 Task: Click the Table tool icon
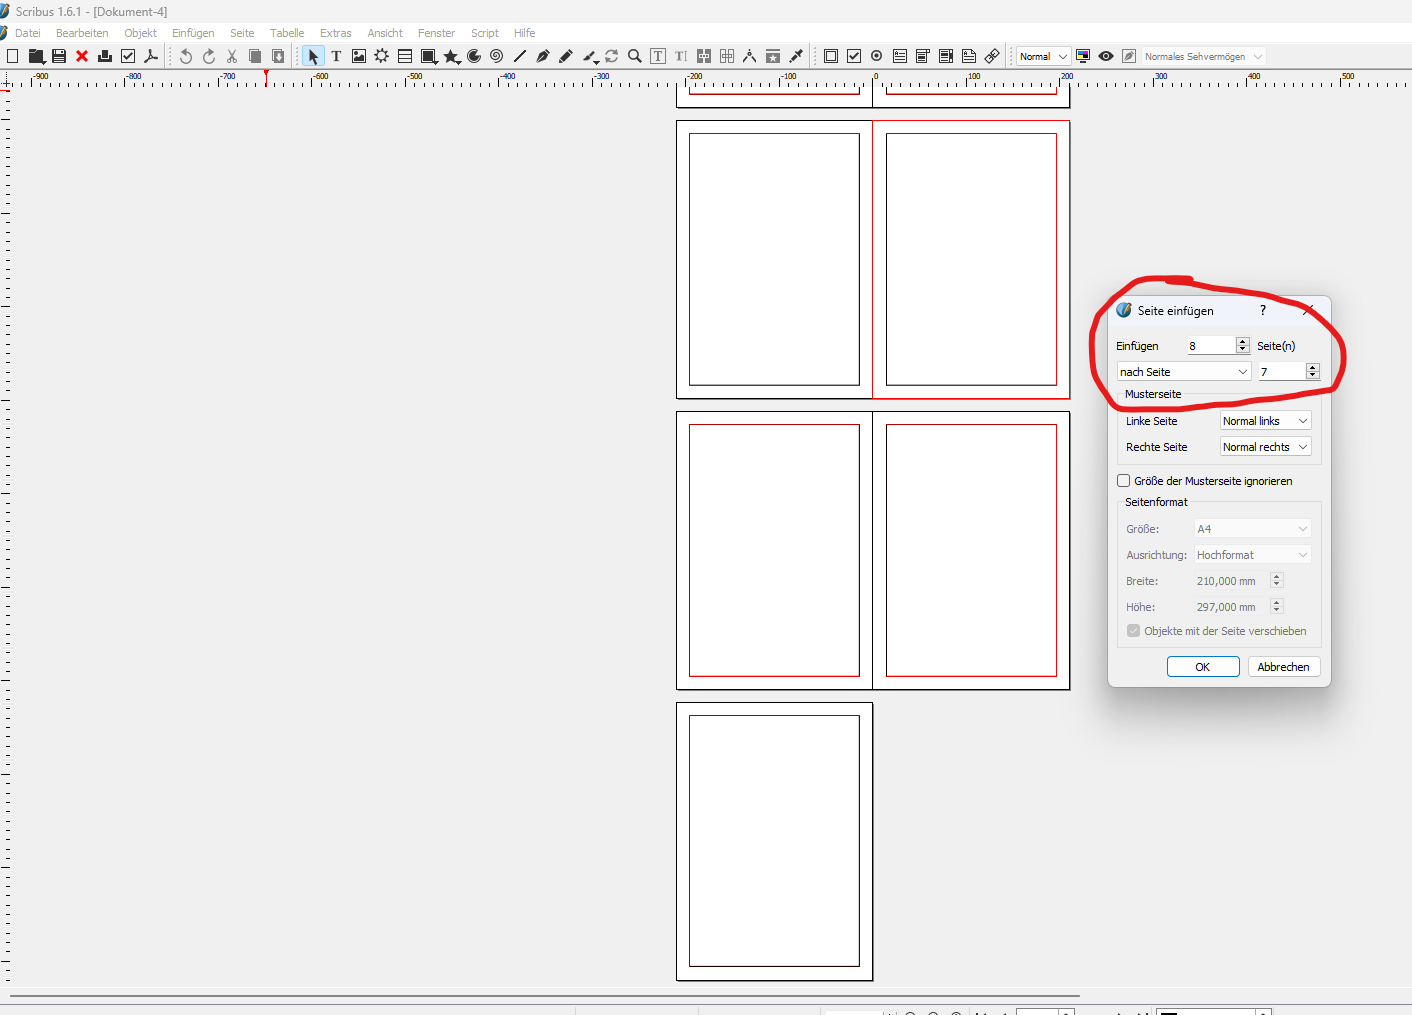[405, 57]
